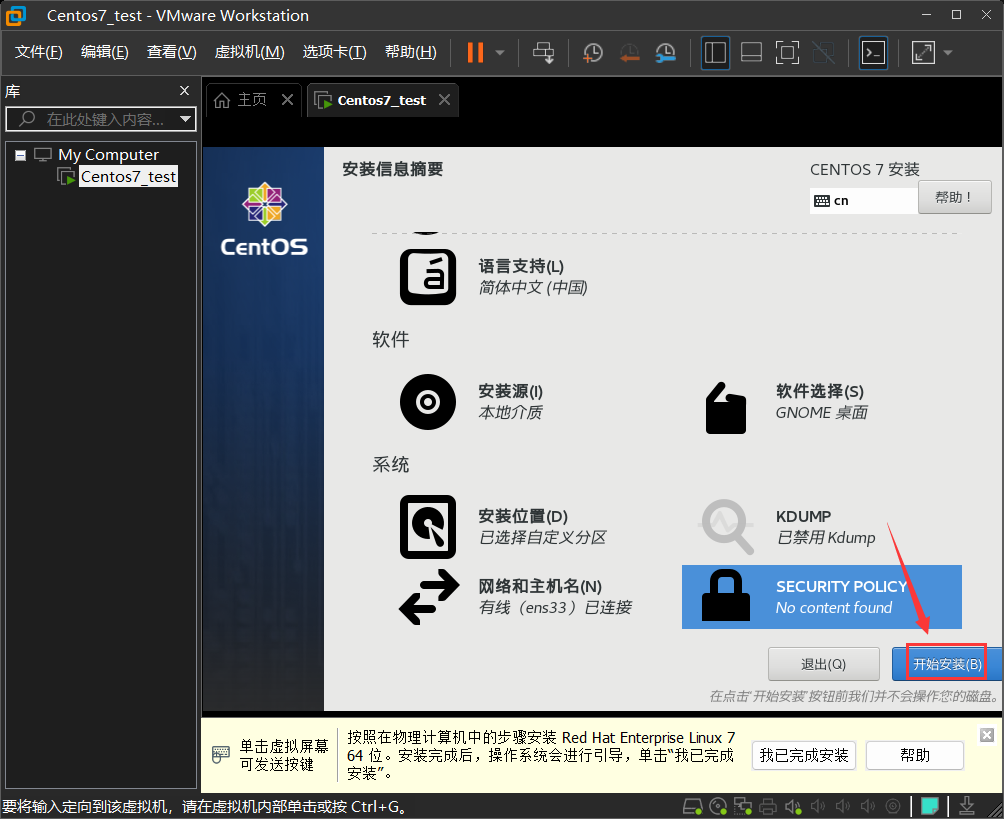
Task: Close the yellow installation hint bar
Action: click(987, 735)
